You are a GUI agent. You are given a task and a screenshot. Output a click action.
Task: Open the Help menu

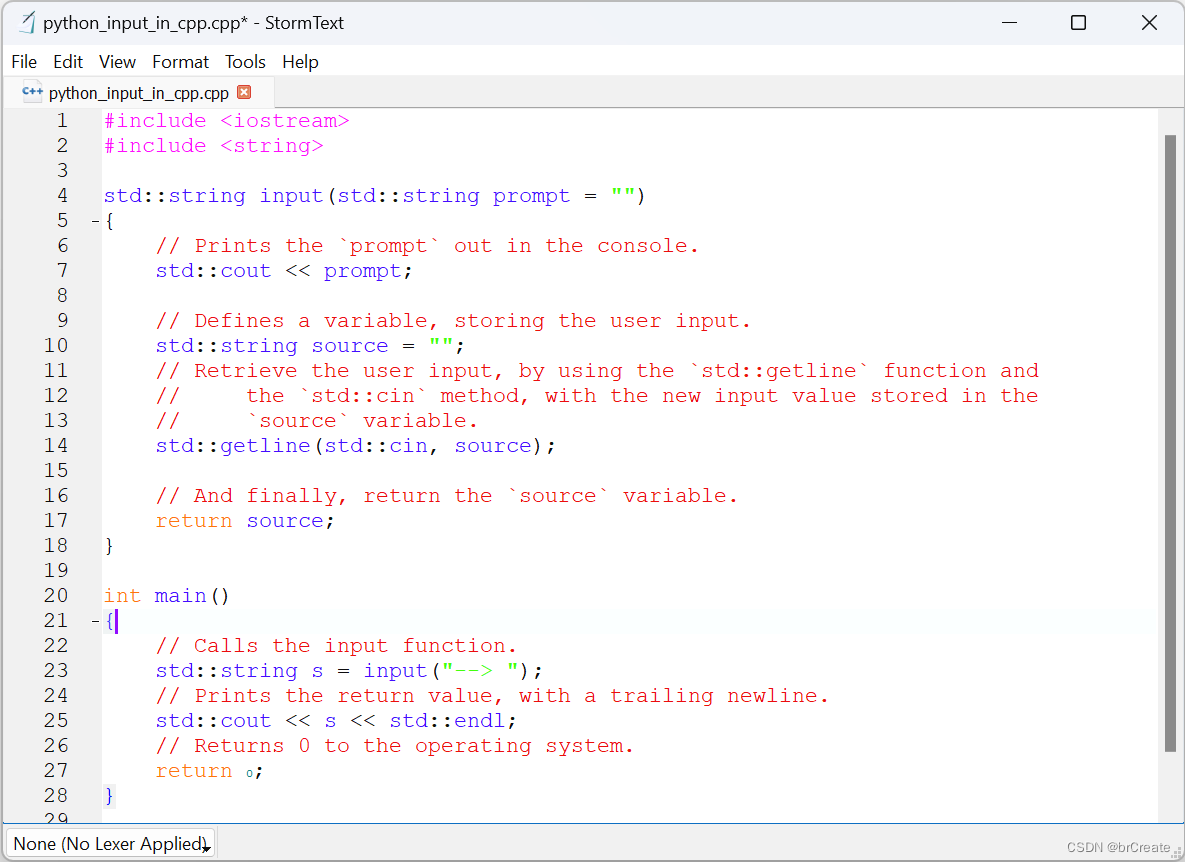coord(300,62)
